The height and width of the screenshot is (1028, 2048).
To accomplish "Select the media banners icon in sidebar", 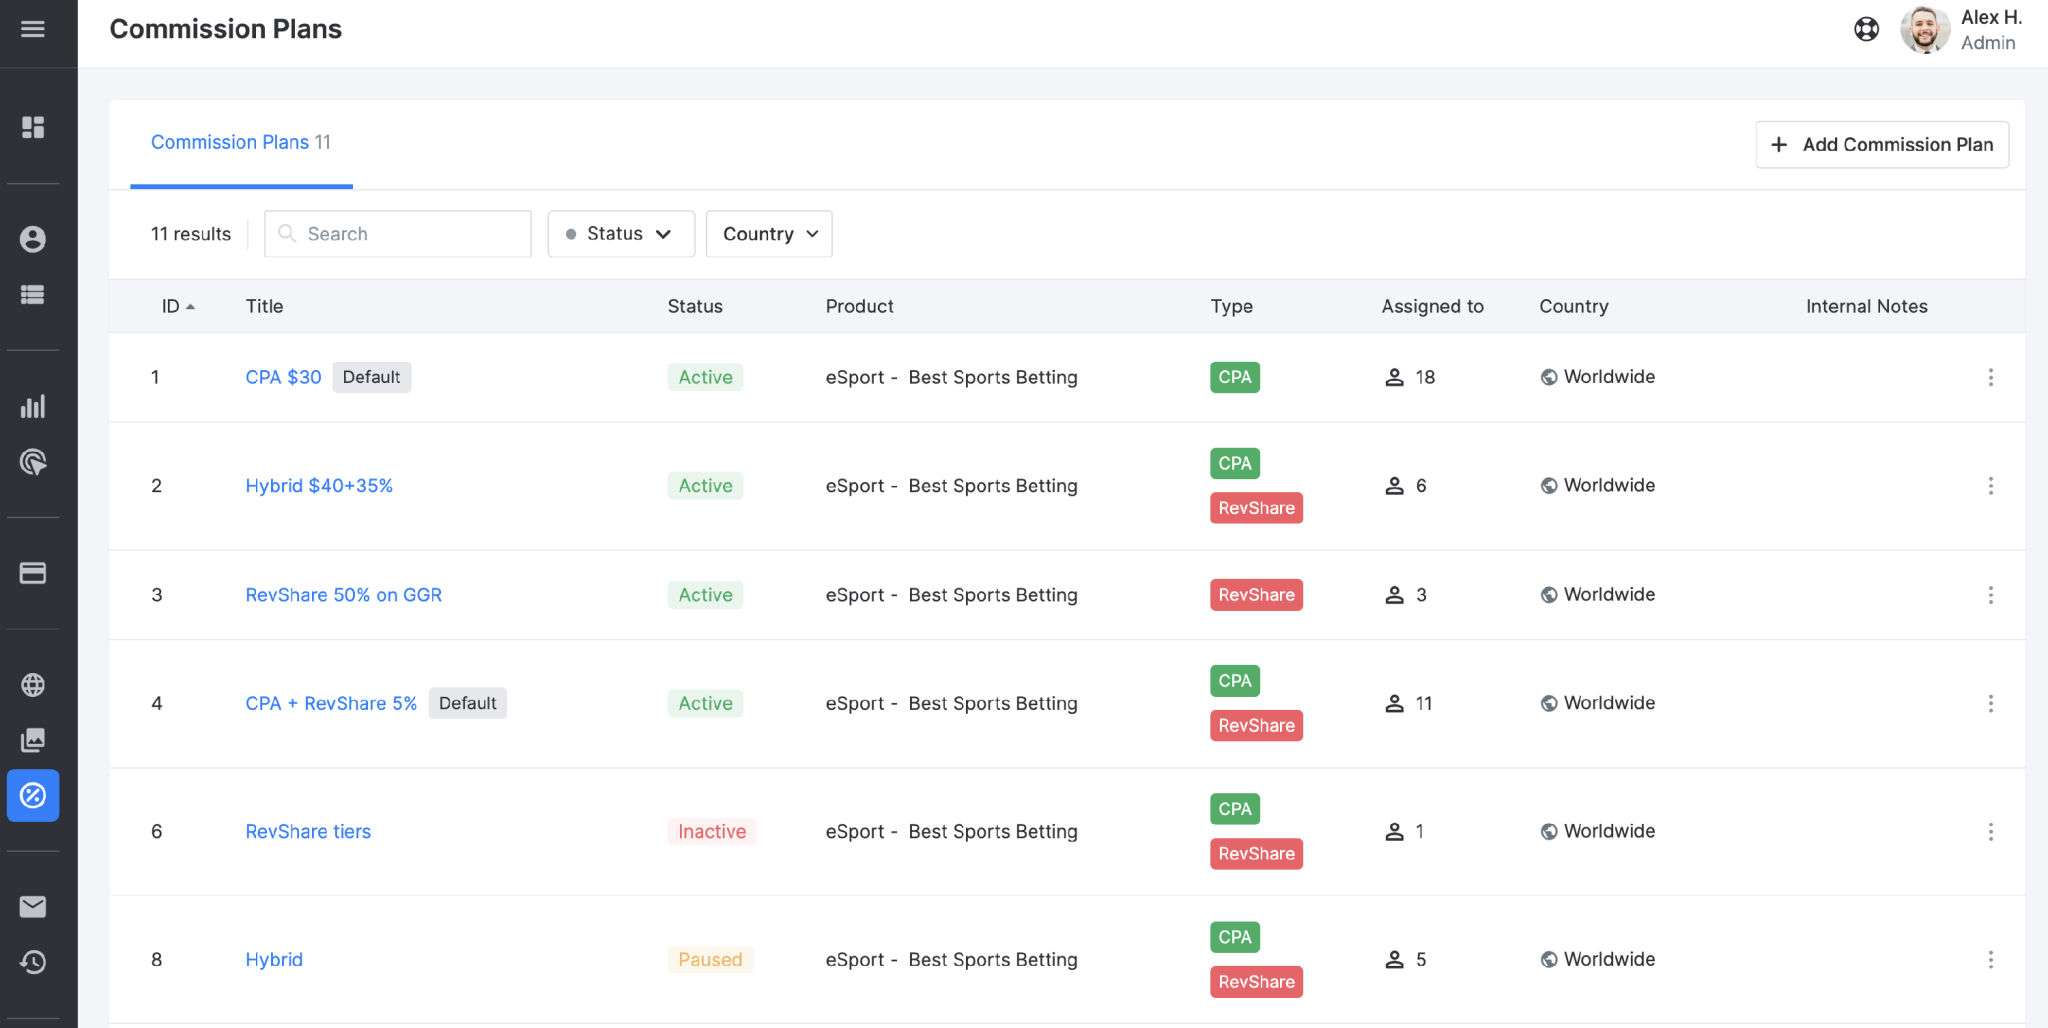I will pyautogui.click(x=33, y=740).
